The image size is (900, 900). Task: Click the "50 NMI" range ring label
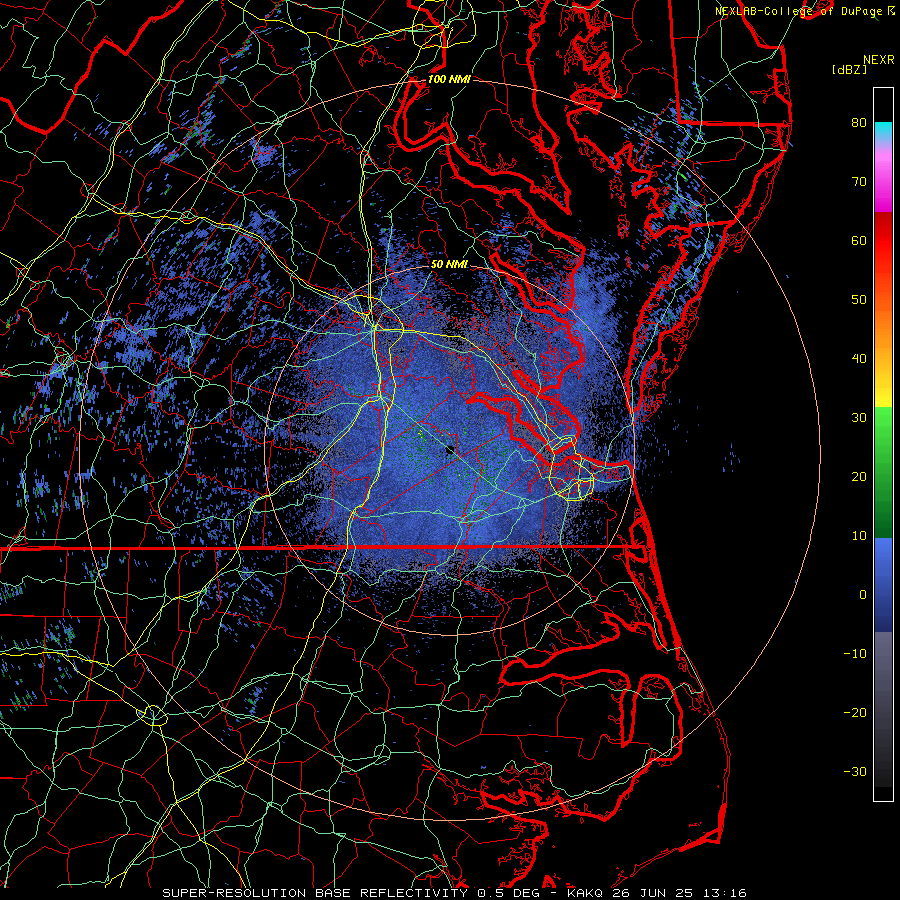pyautogui.click(x=449, y=264)
